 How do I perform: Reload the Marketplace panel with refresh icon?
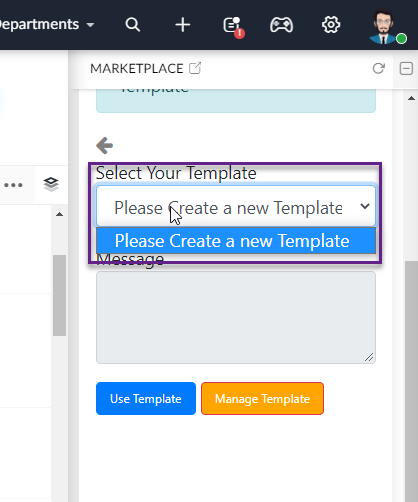[379, 68]
